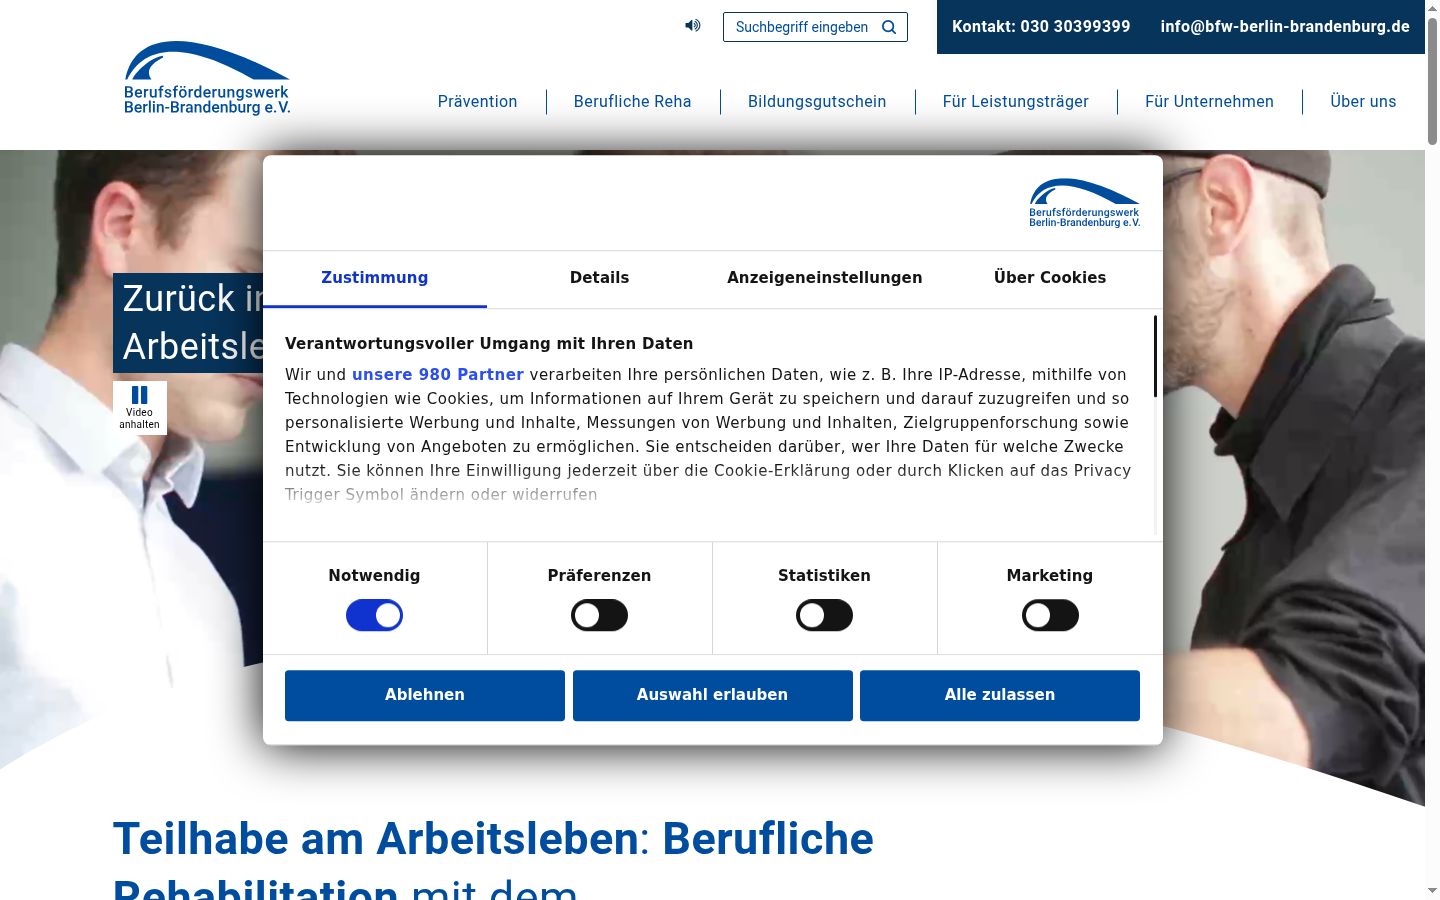Enable the Marketing cookie switch

[1050, 616]
